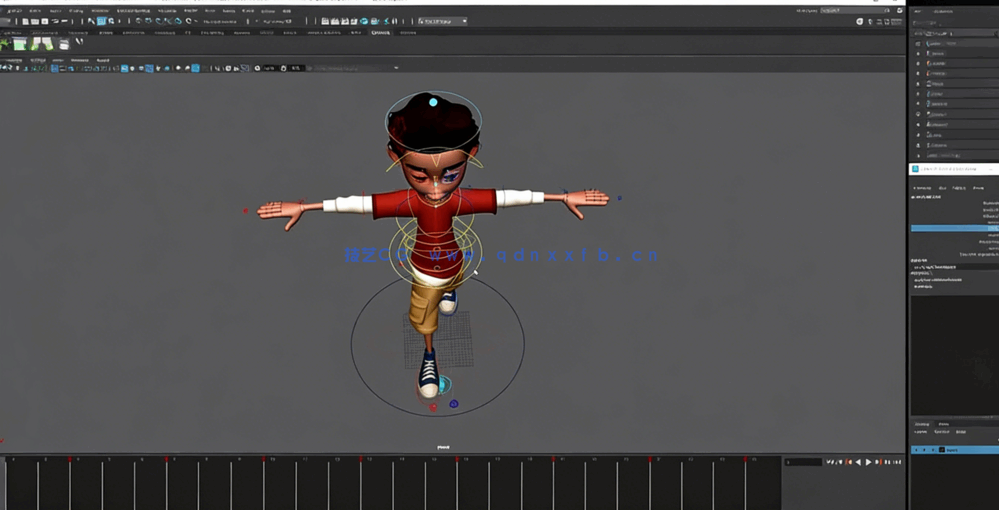Select the blue-highlighted row in the right panel
The height and width of the screenshot is (510, 999).
point(954,229)
